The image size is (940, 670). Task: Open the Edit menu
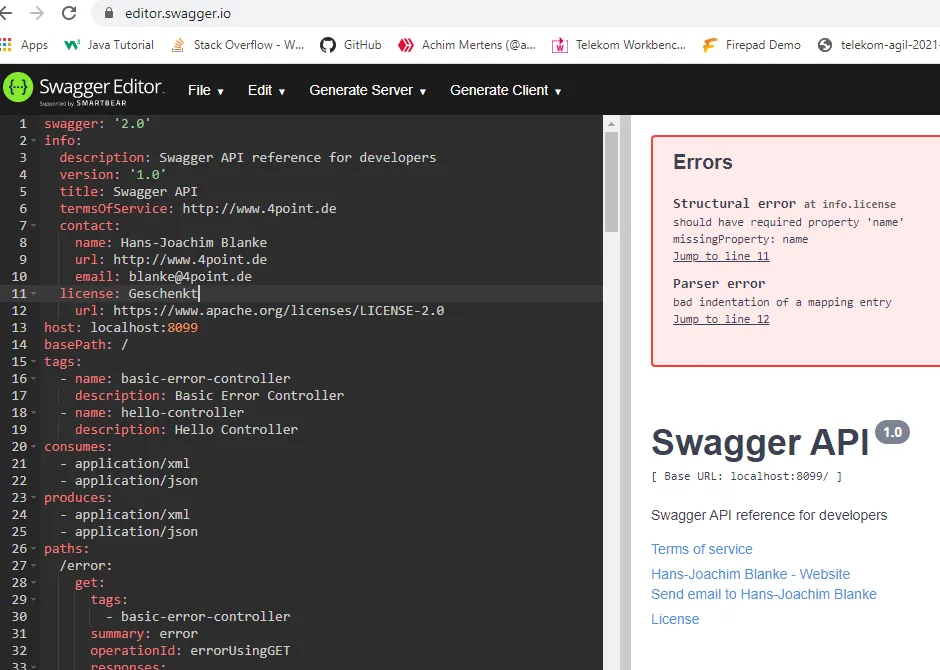point(266,90)
